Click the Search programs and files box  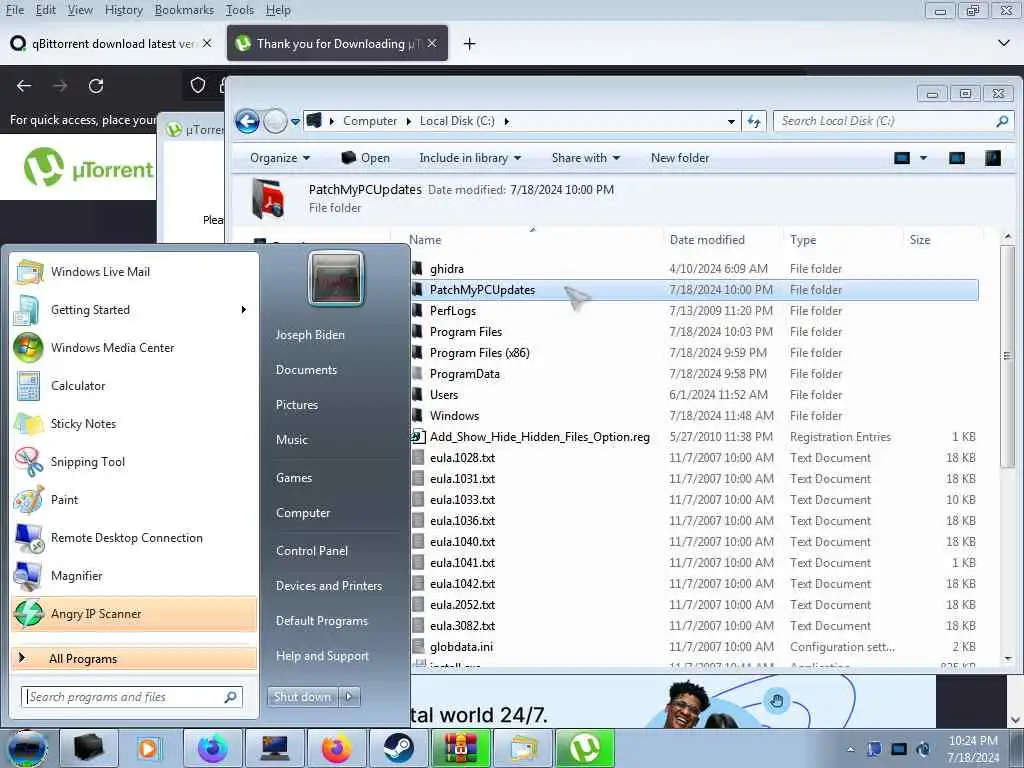pos(132,697)
